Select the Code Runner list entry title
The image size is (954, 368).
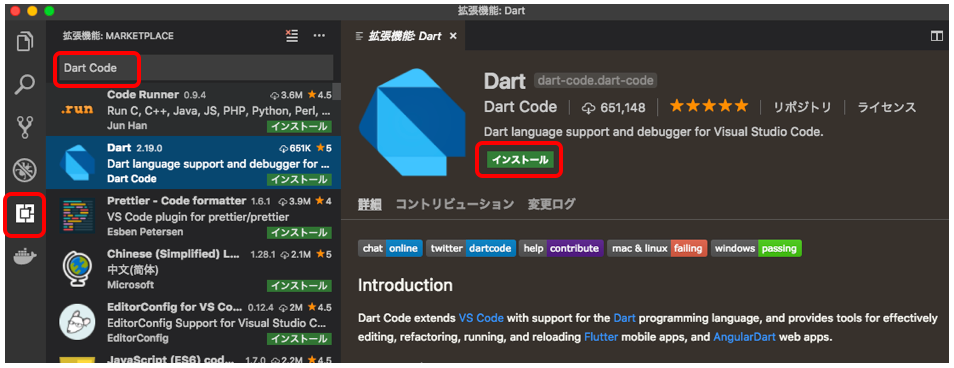coord(143,95)
